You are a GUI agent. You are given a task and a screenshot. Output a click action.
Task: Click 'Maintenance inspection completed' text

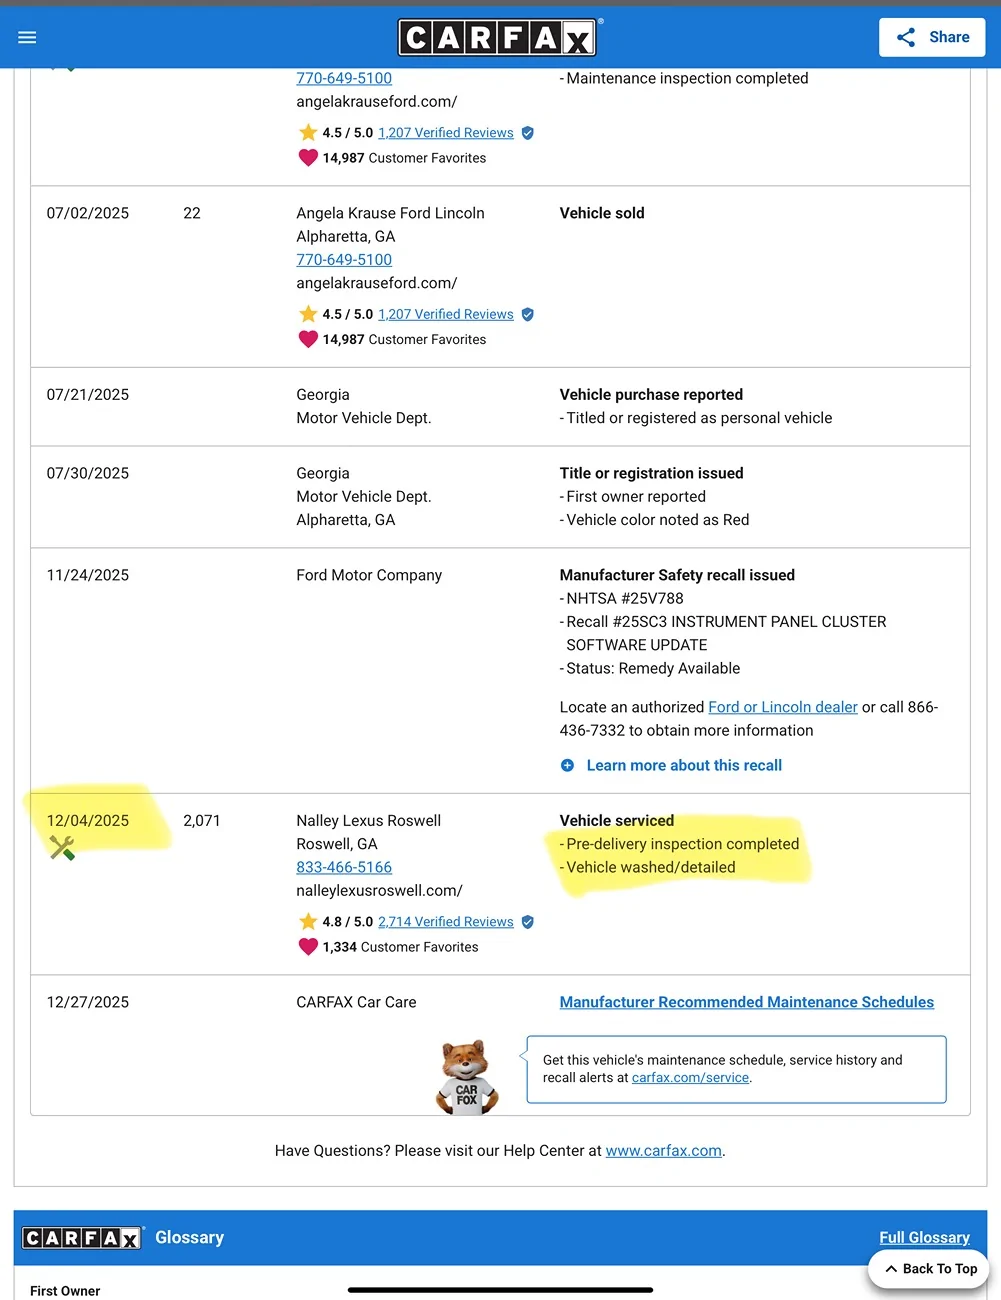pyautogui.click(x=687, y=78)
